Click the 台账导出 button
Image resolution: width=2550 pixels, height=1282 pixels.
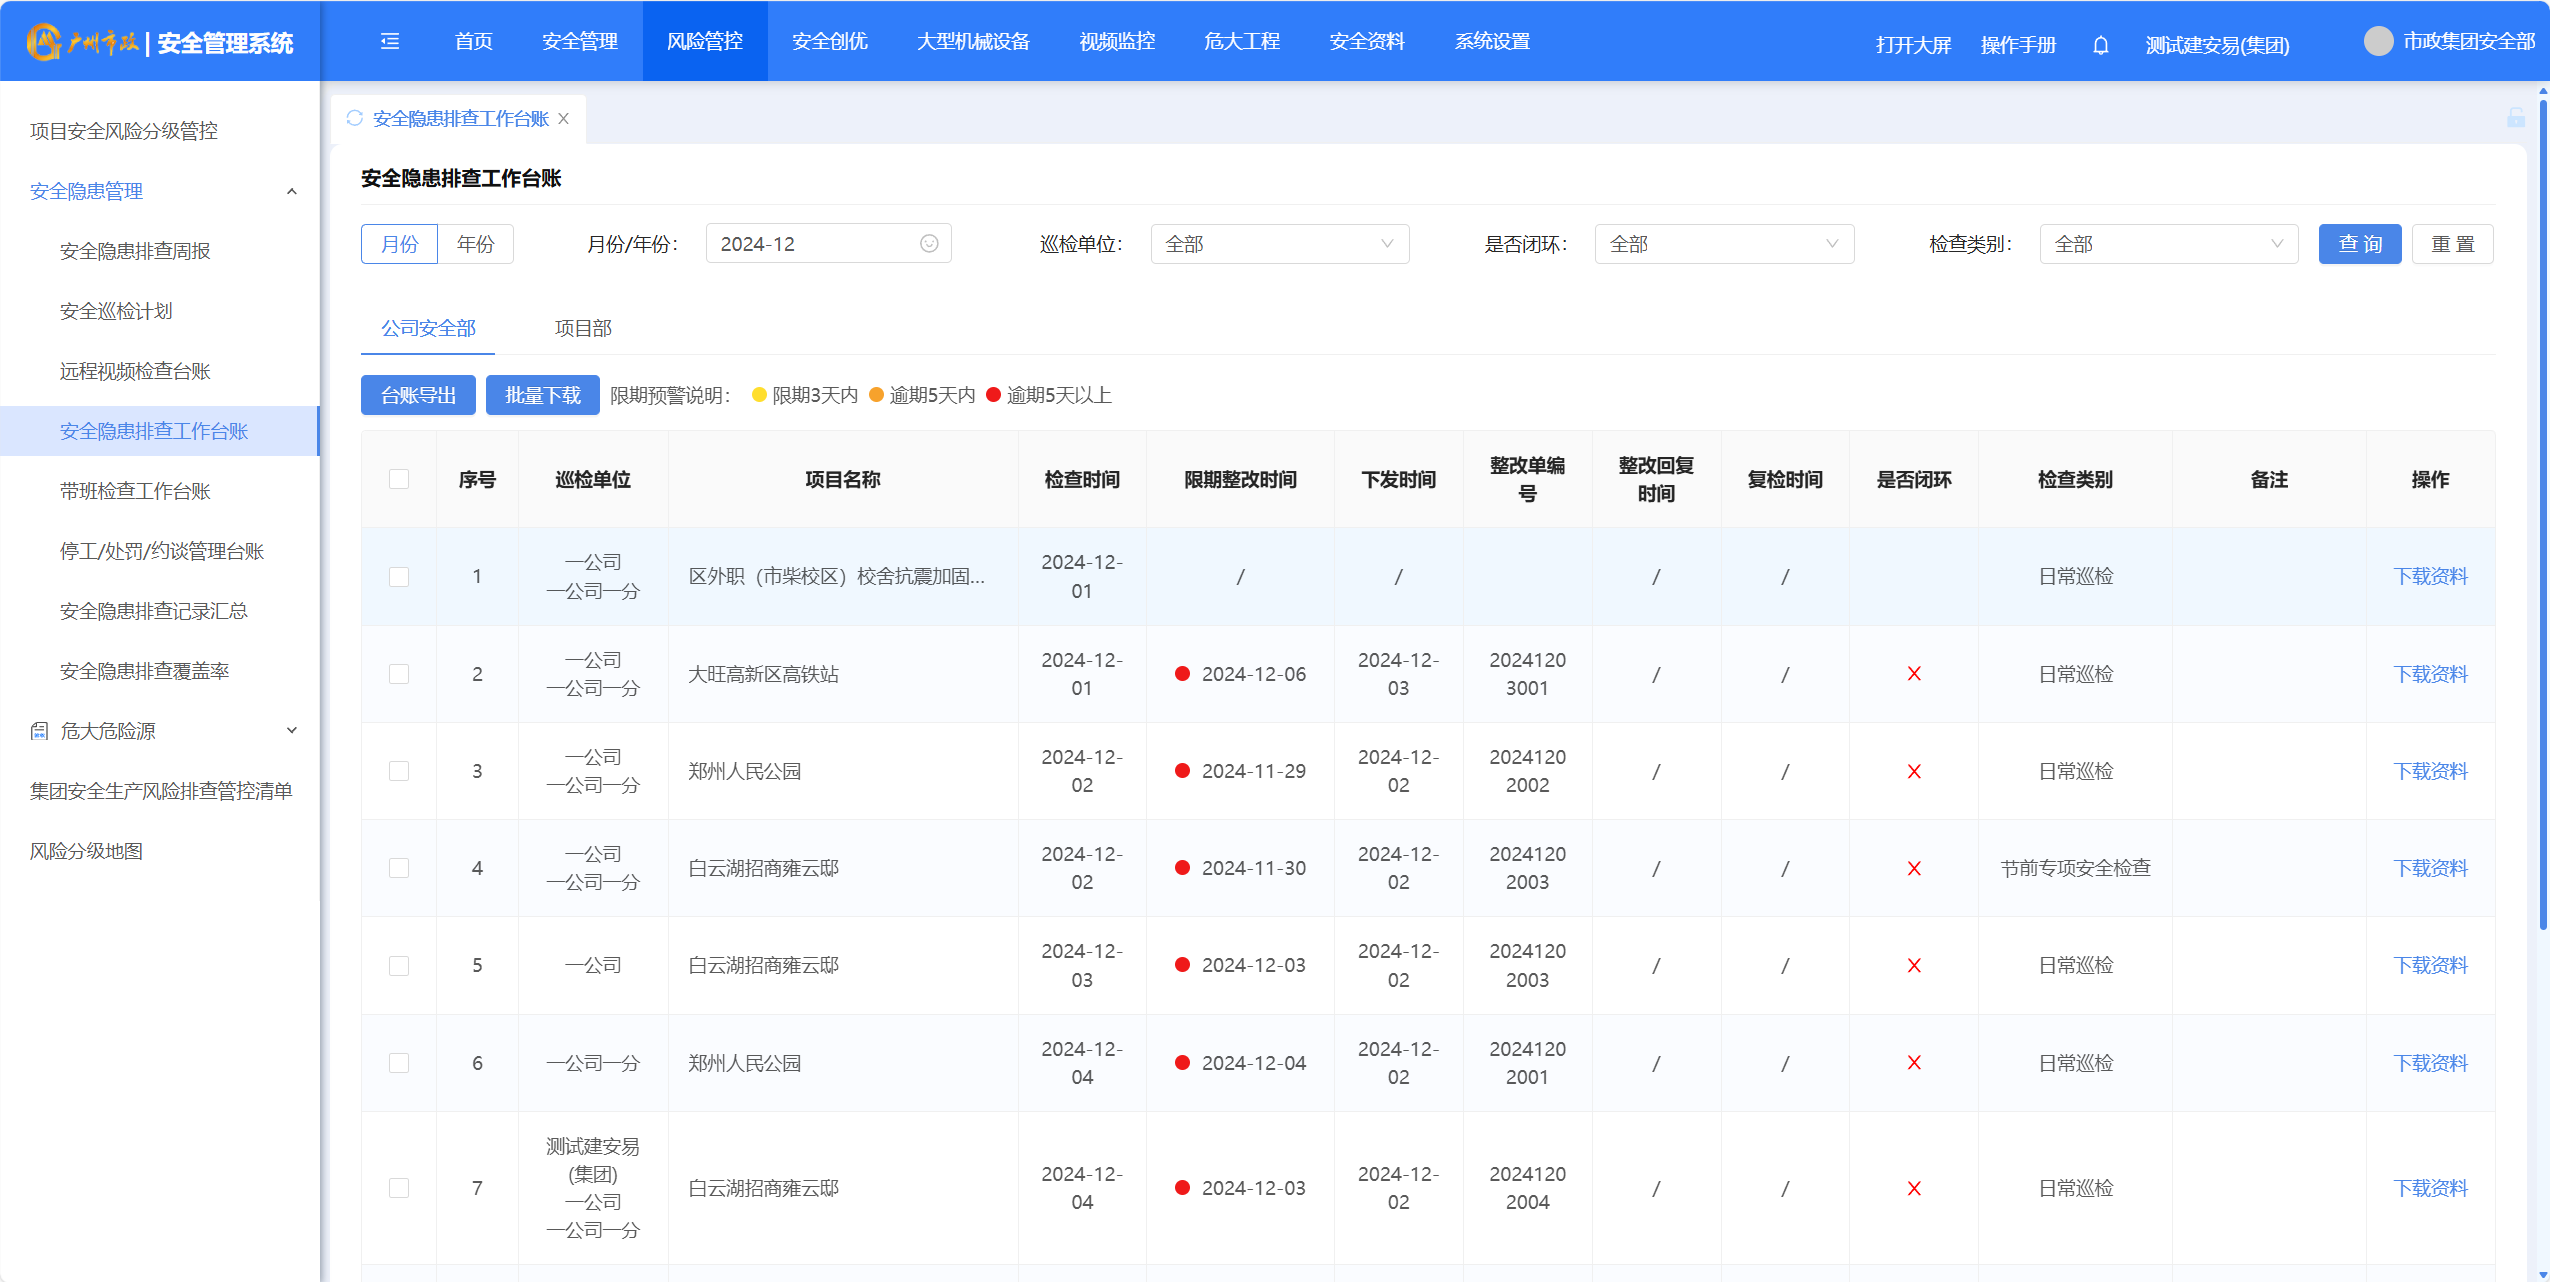click(x=418, y=395)
